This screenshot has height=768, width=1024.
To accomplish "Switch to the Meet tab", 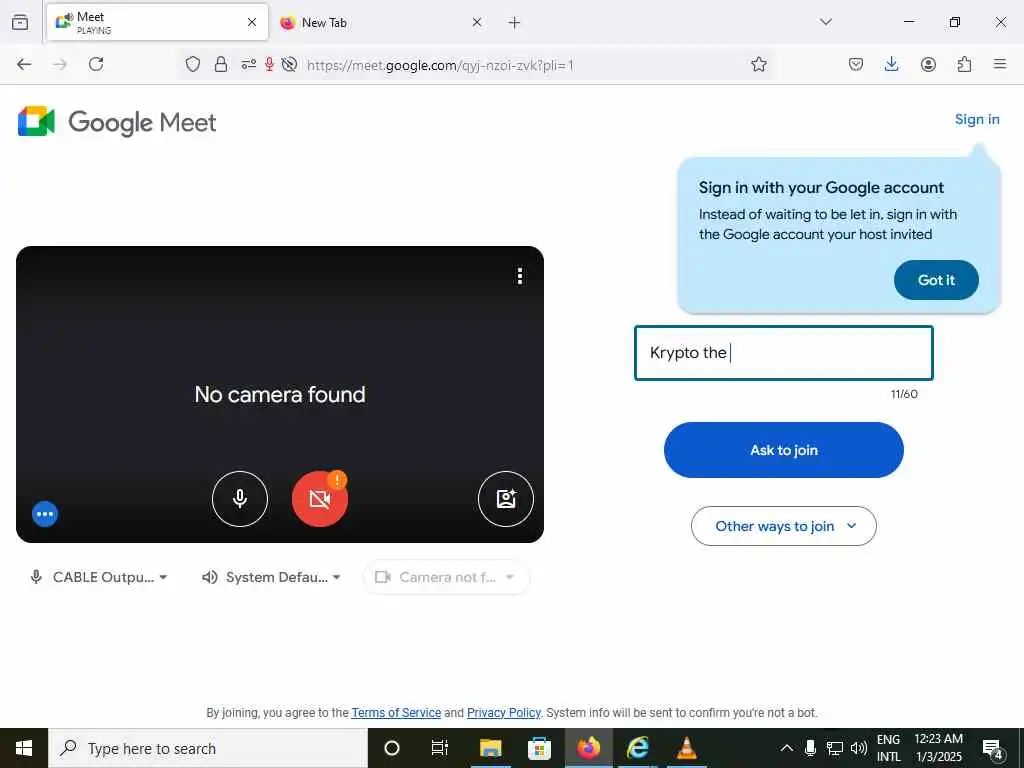I will [157, 23].
